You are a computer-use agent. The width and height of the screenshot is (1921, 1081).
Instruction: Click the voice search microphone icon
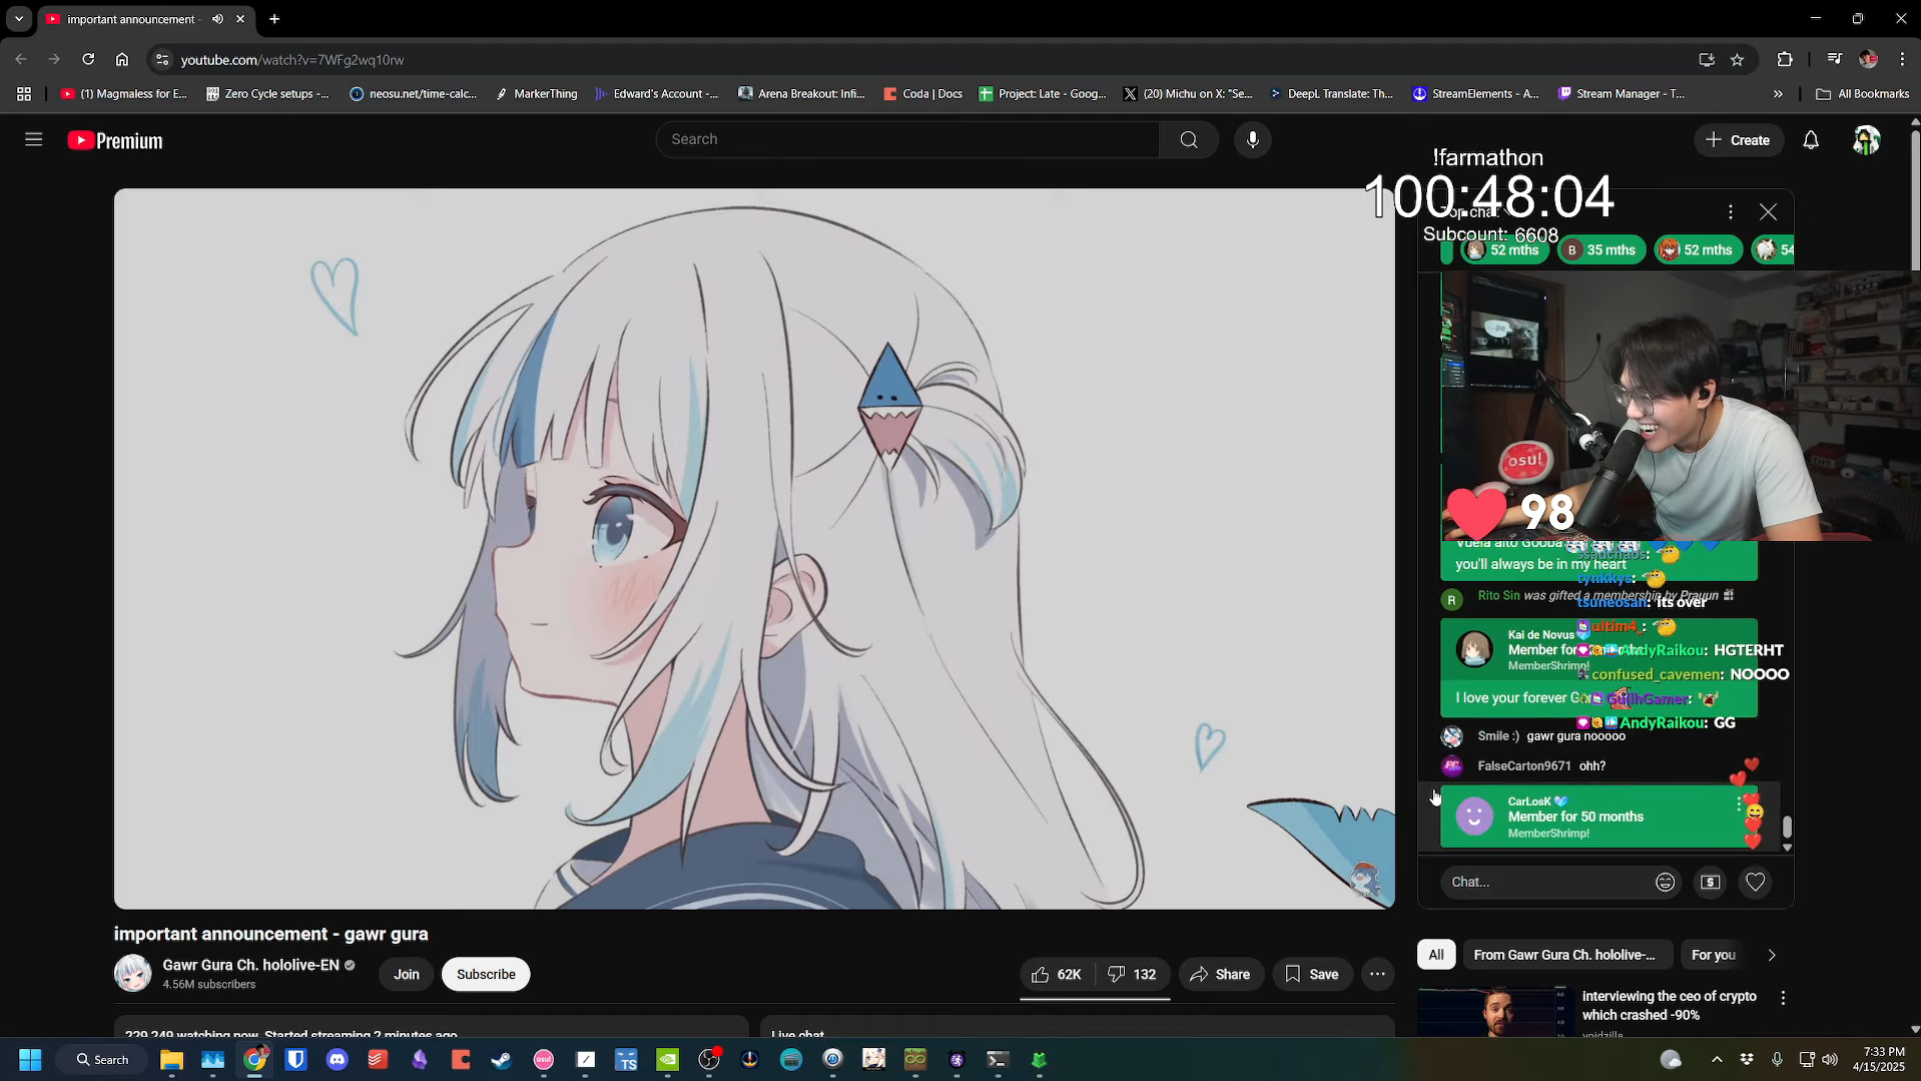[1252, 140]
